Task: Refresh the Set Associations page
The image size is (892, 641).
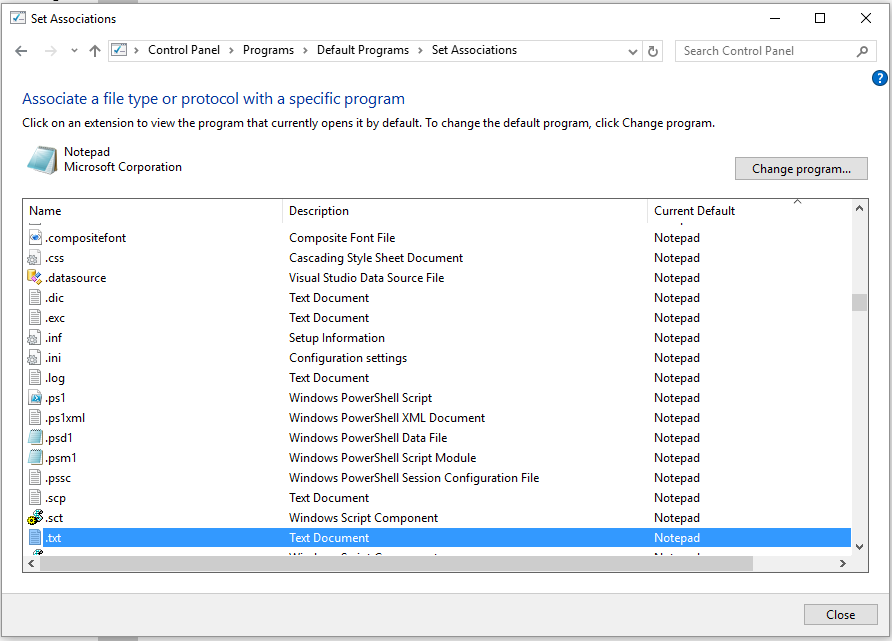Action: click(x=654, y=51)
